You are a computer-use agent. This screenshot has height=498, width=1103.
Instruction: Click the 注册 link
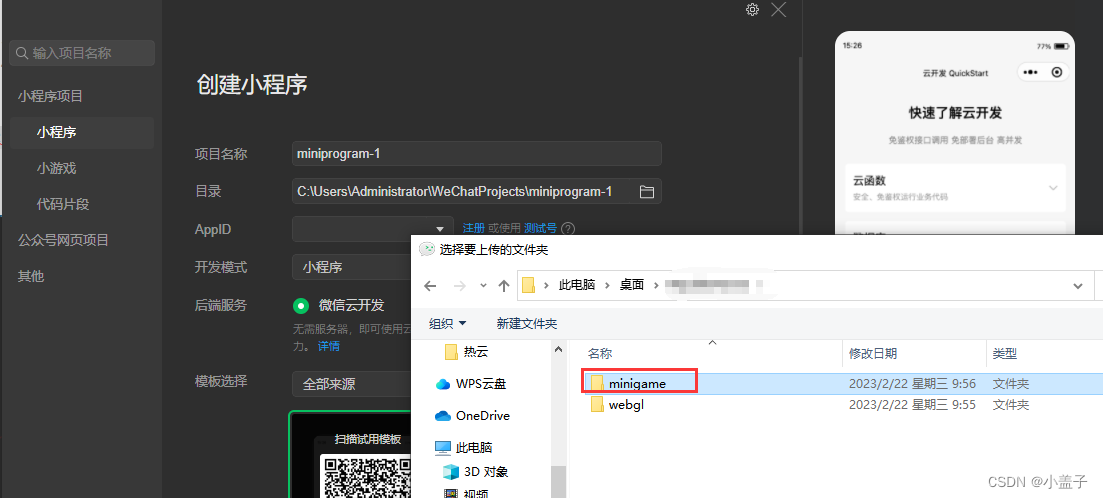pyautogui.click(x=473, y=228)
